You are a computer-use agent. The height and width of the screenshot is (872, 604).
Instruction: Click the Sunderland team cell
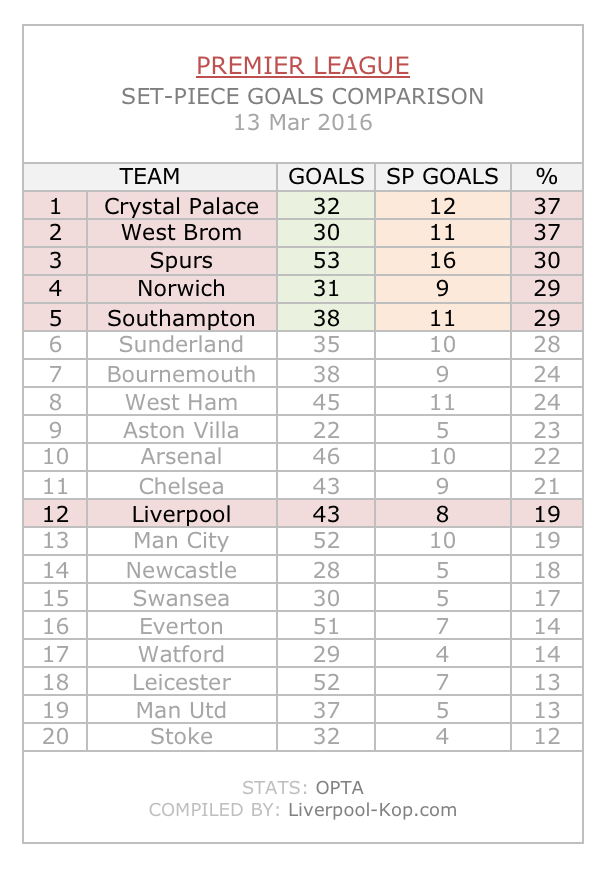[182, 344]
